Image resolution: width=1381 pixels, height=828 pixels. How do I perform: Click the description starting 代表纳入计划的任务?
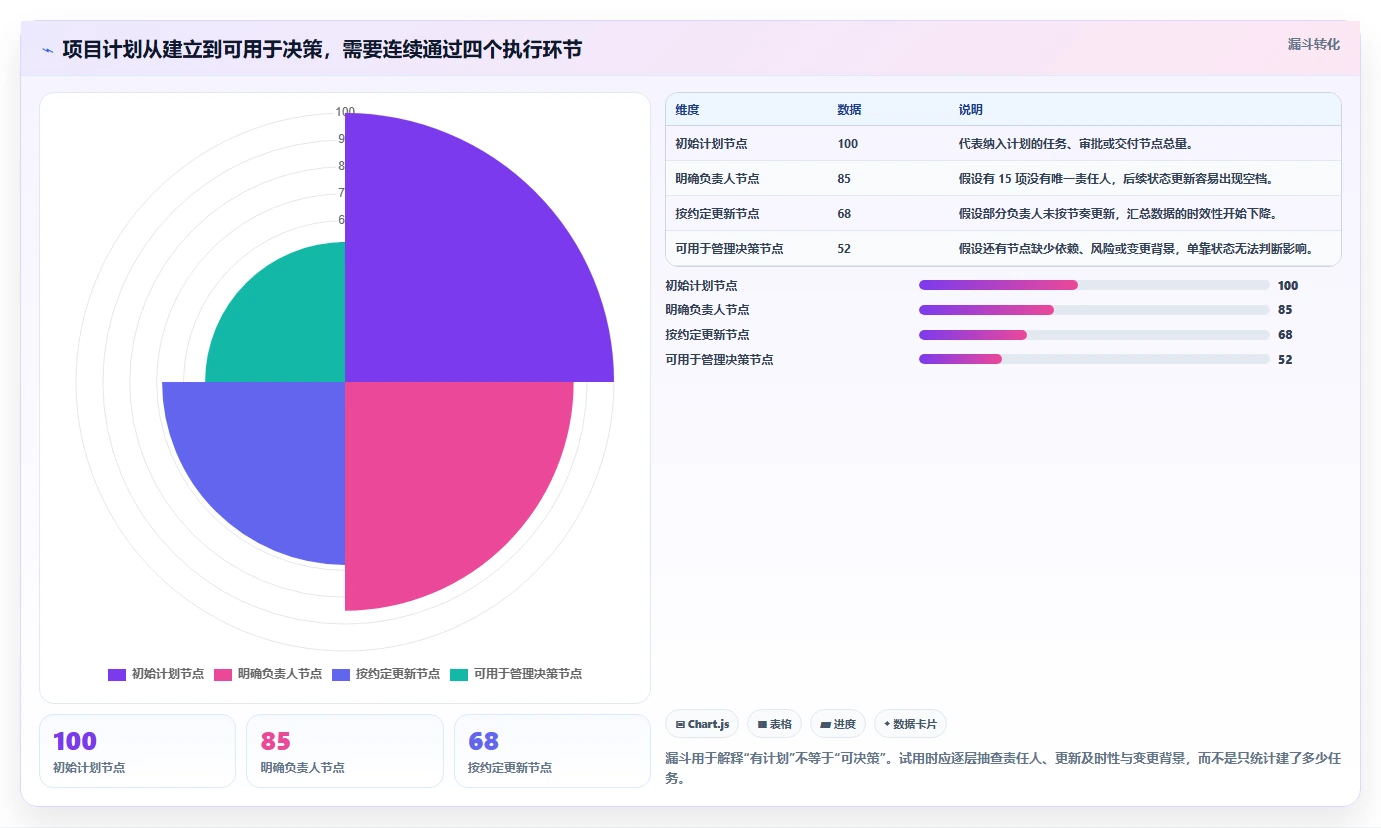(x=1075, y=143)
